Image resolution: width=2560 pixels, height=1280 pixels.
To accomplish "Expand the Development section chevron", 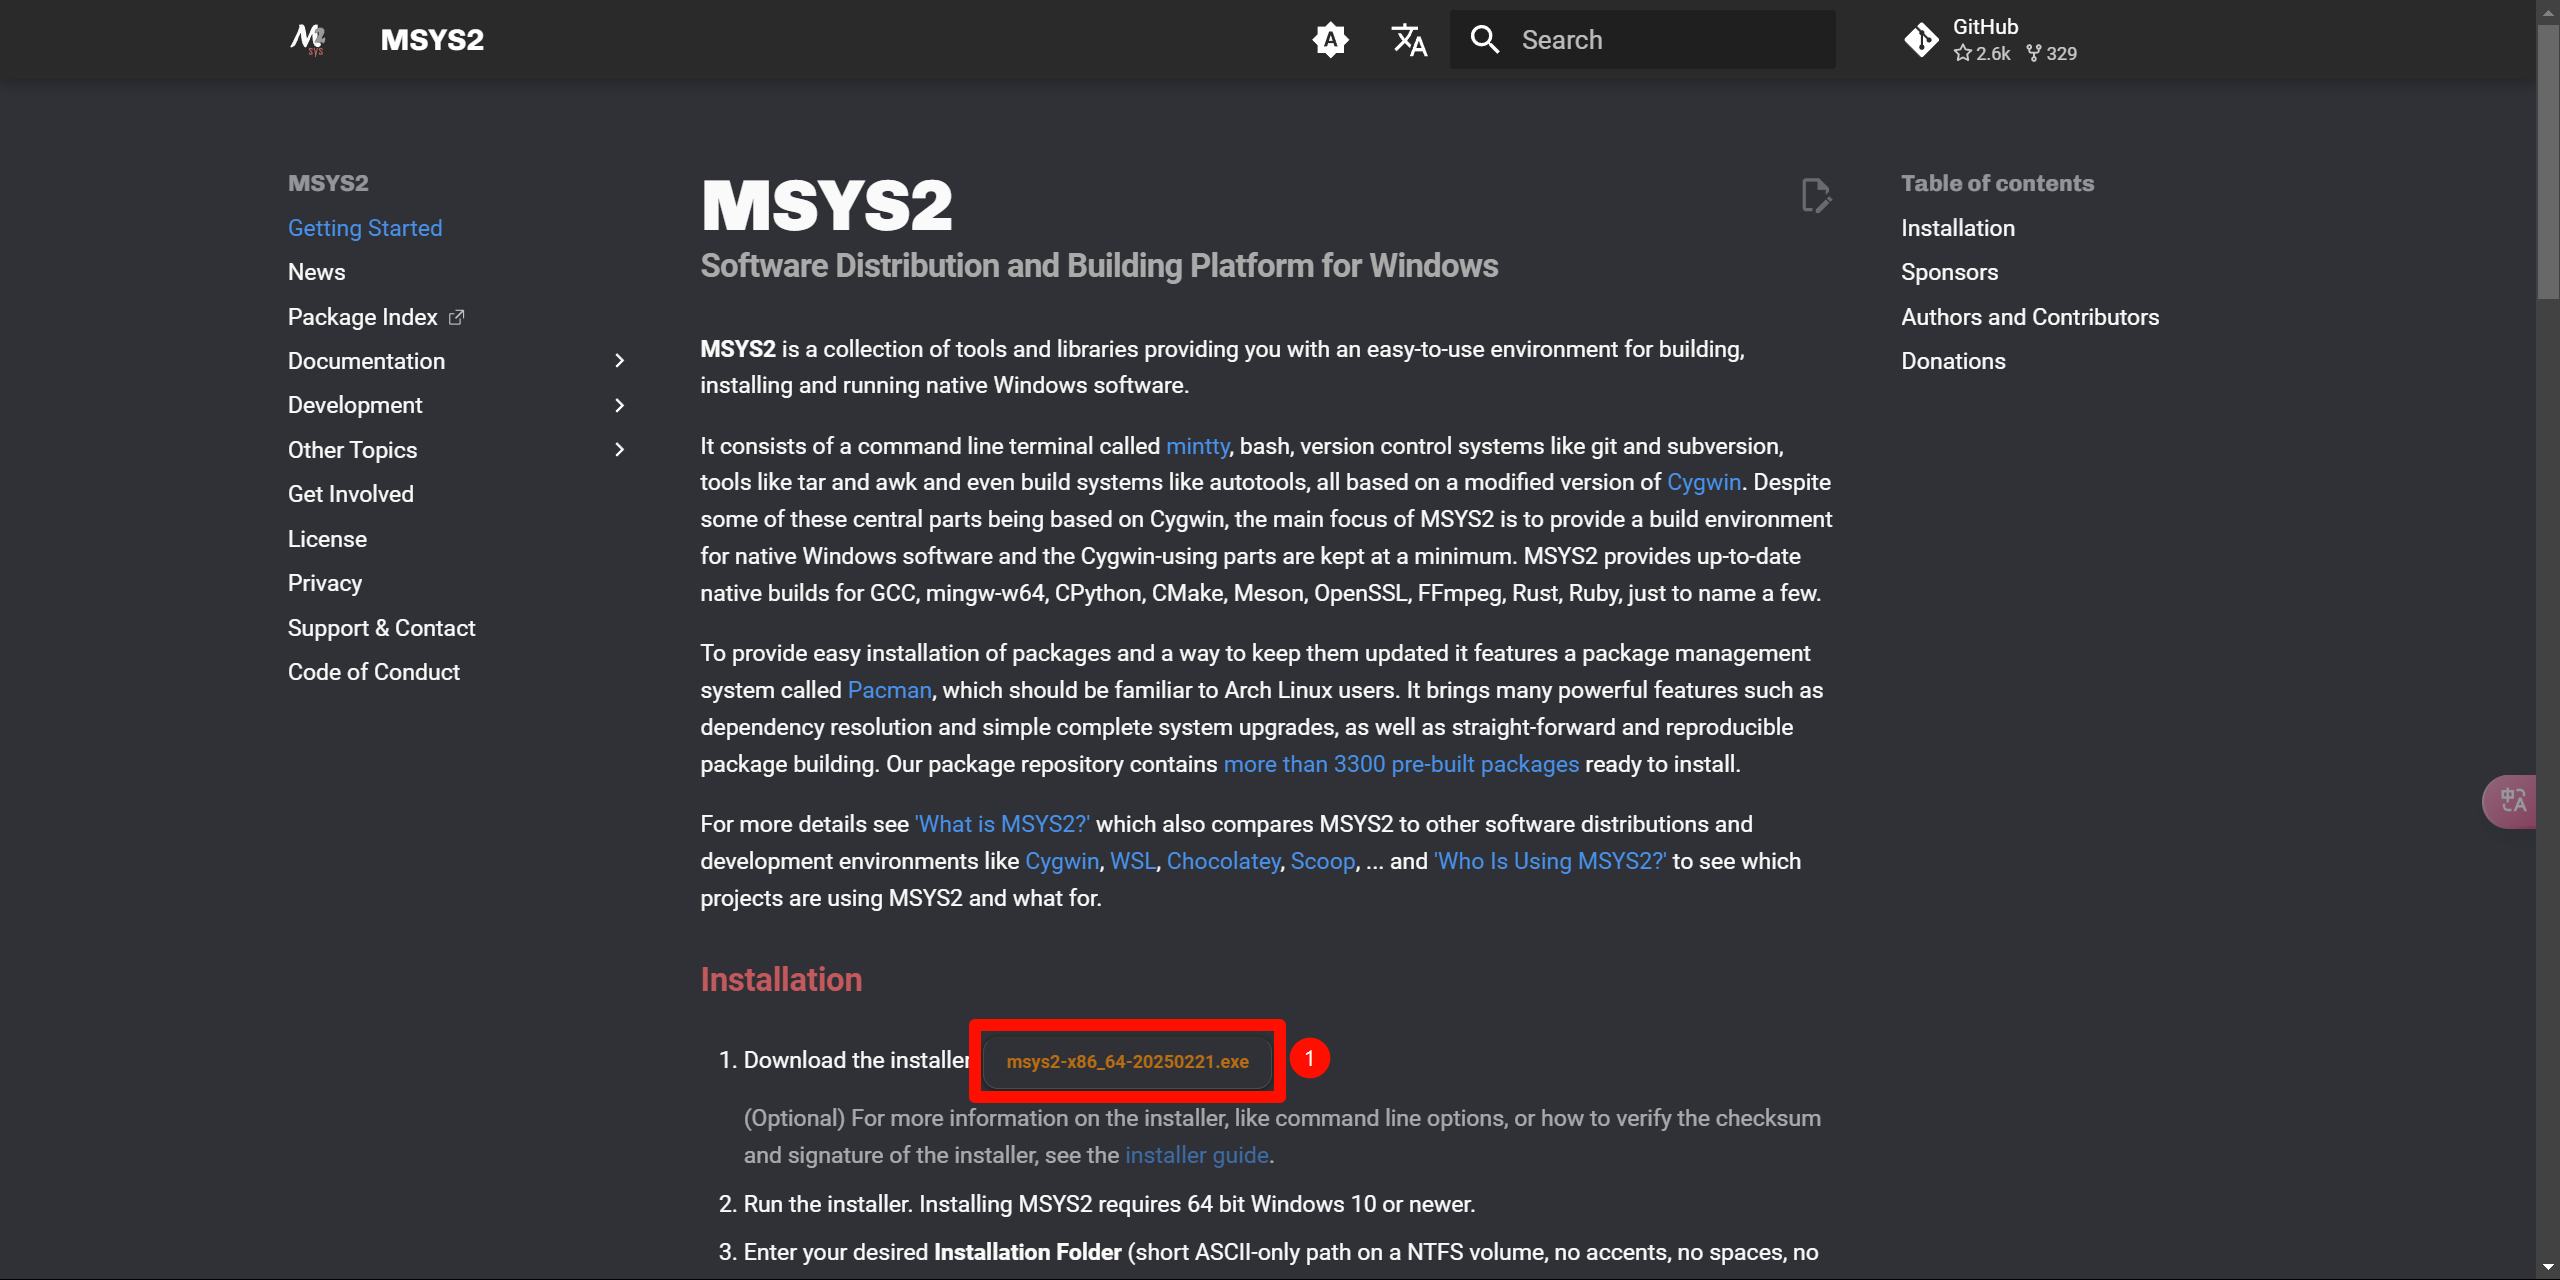I will coord(619,405).
